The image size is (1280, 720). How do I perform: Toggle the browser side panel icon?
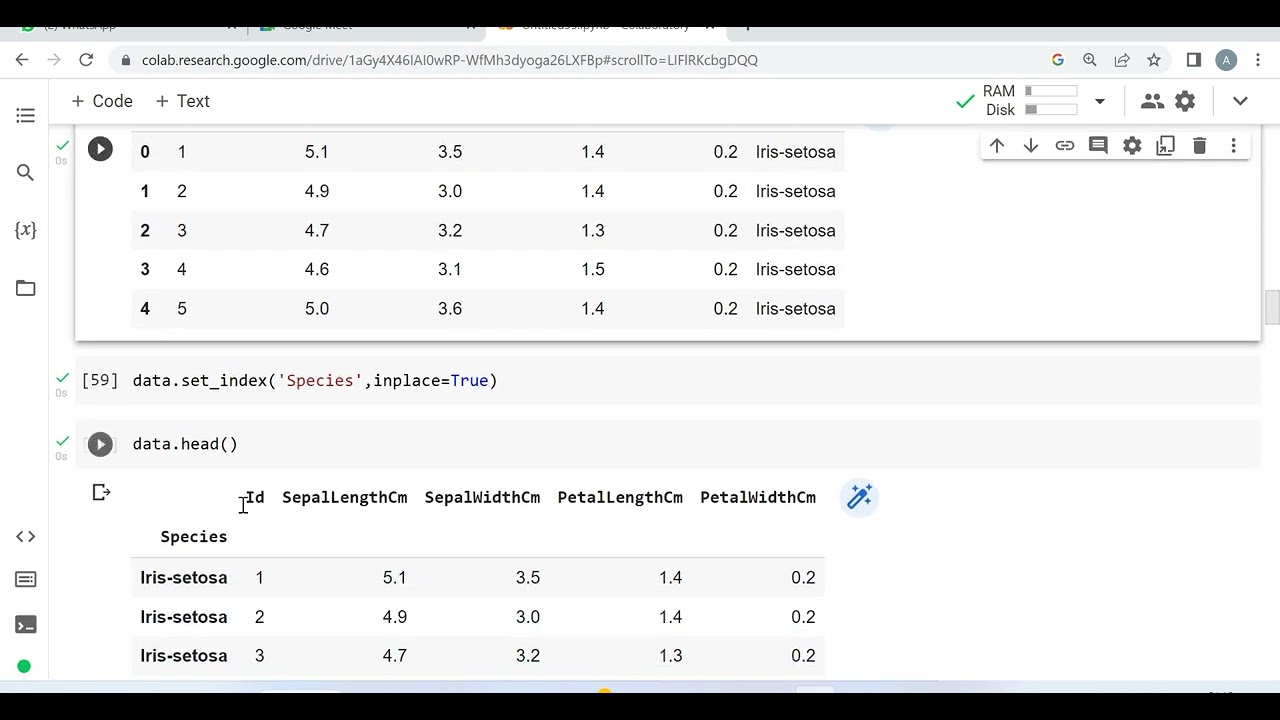coord(1193,60)
